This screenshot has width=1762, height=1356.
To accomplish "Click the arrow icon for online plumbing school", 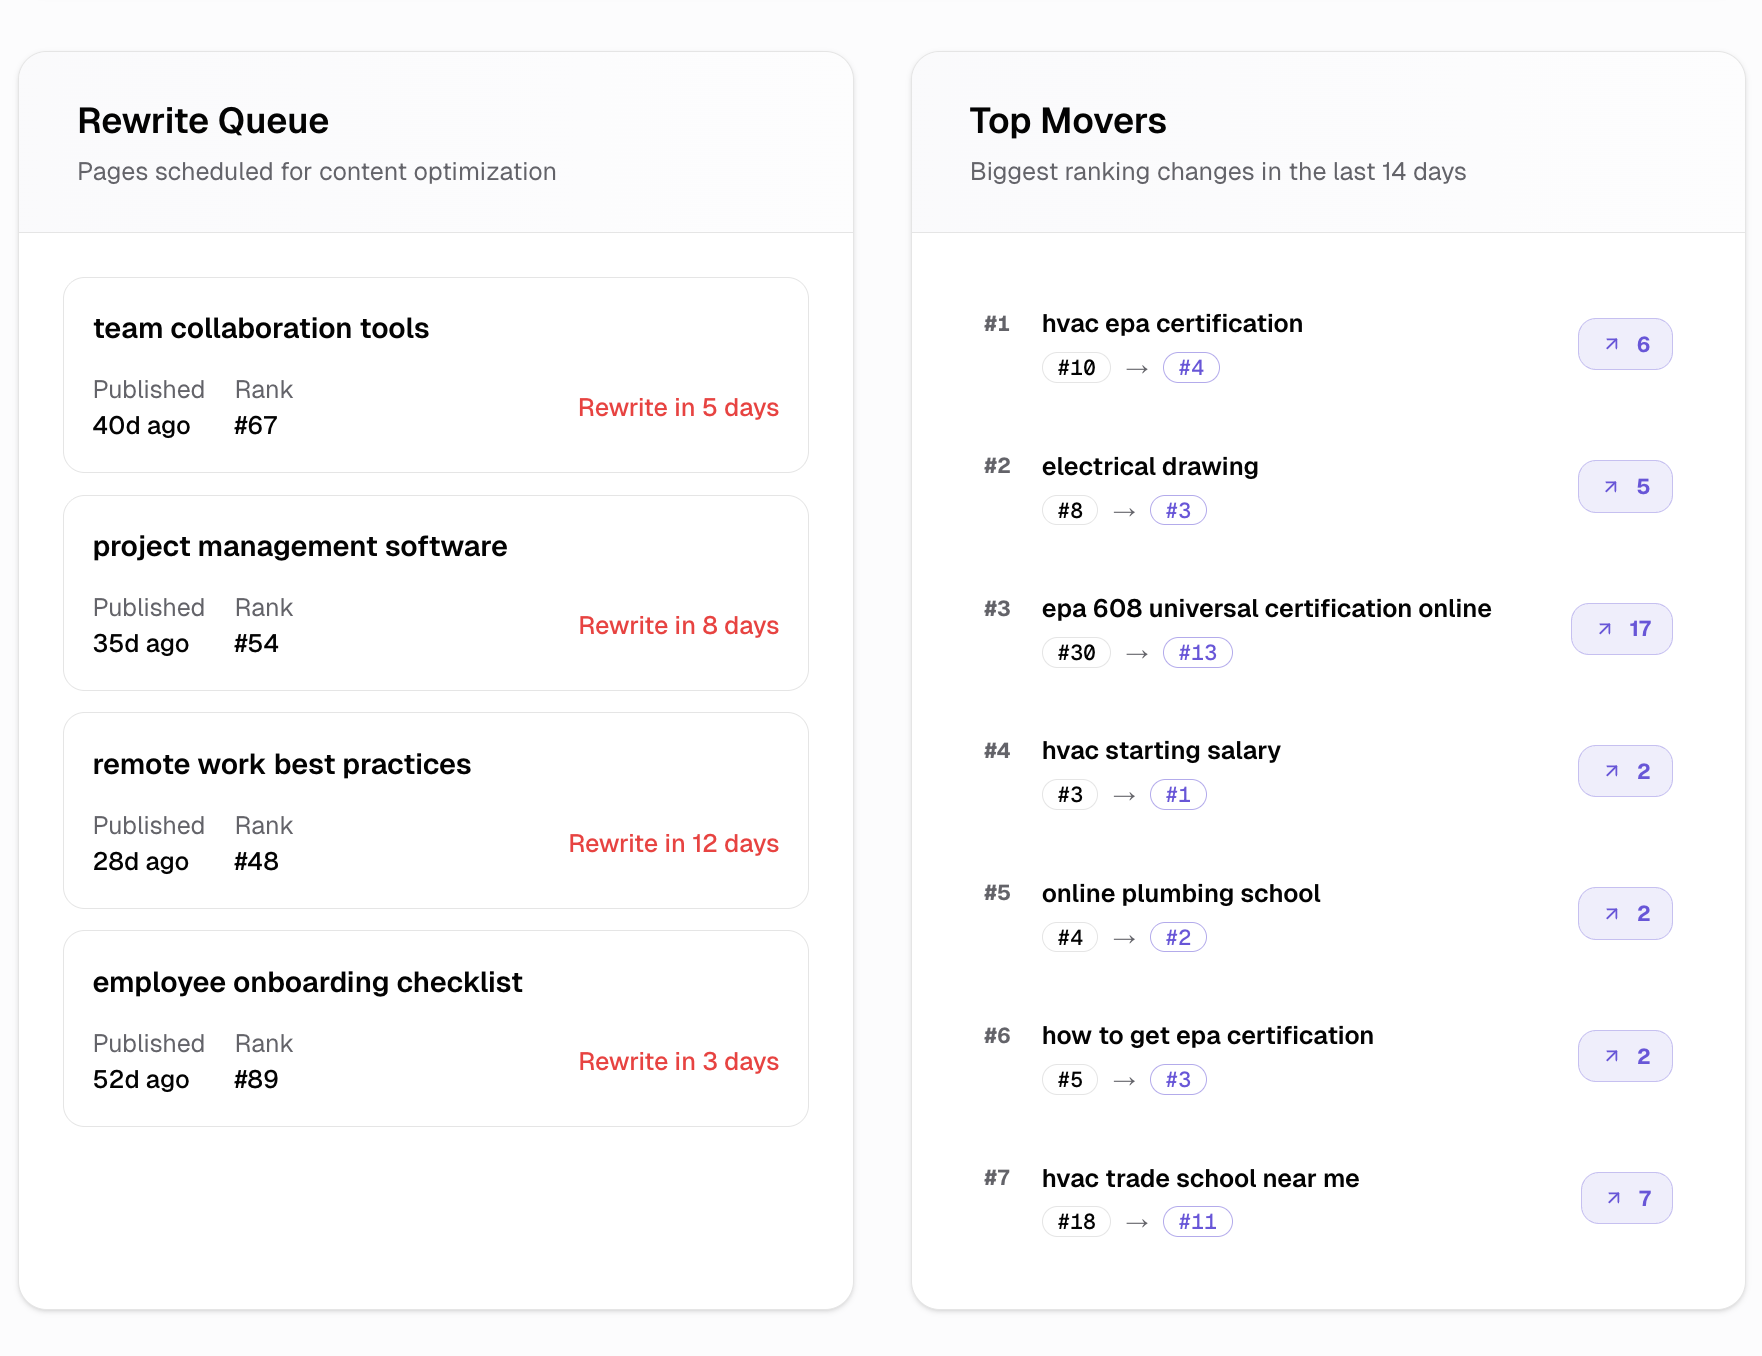I will click(x=1611, y=914).
